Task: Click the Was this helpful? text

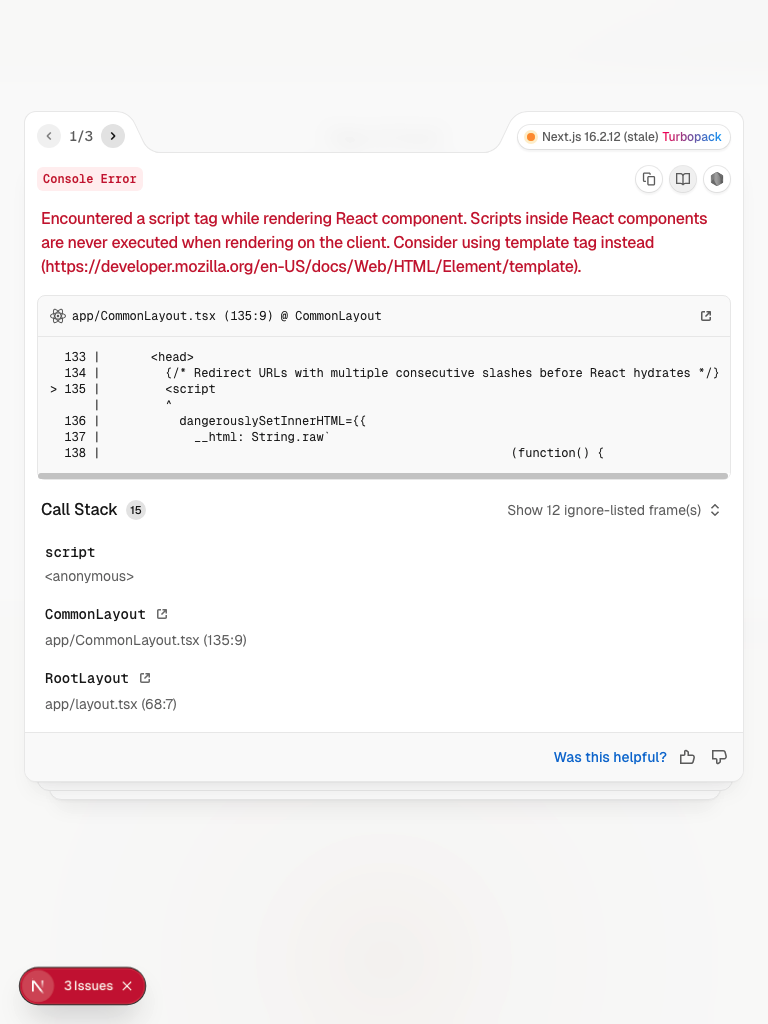Action: (610, 757)
